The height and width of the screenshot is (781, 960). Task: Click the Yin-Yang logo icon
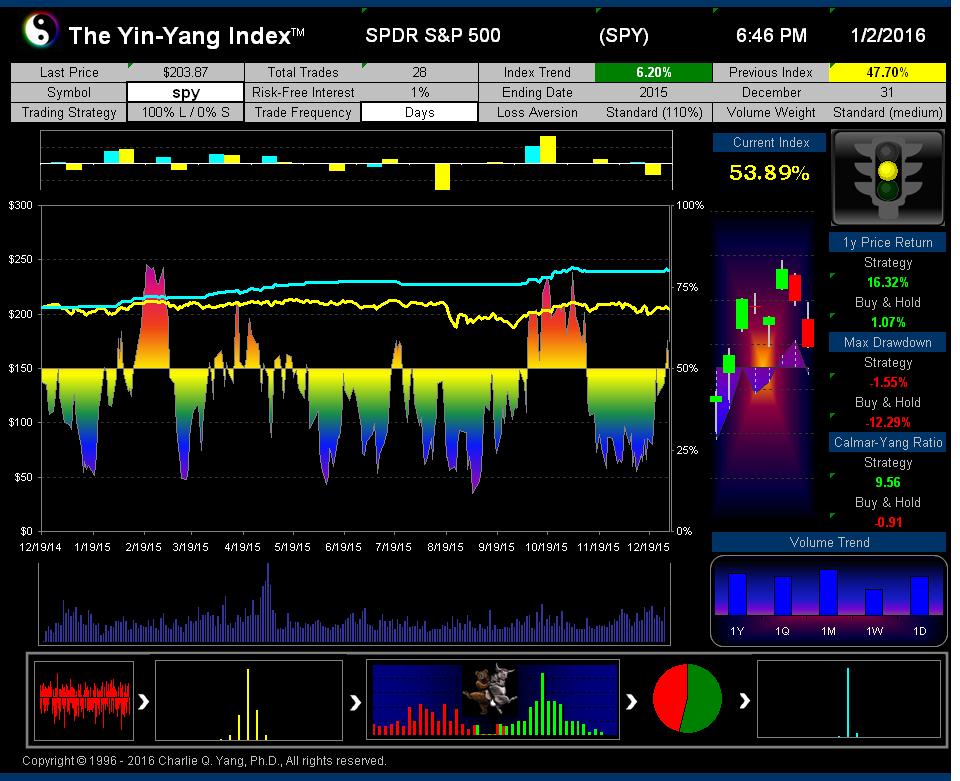[40, 31]
